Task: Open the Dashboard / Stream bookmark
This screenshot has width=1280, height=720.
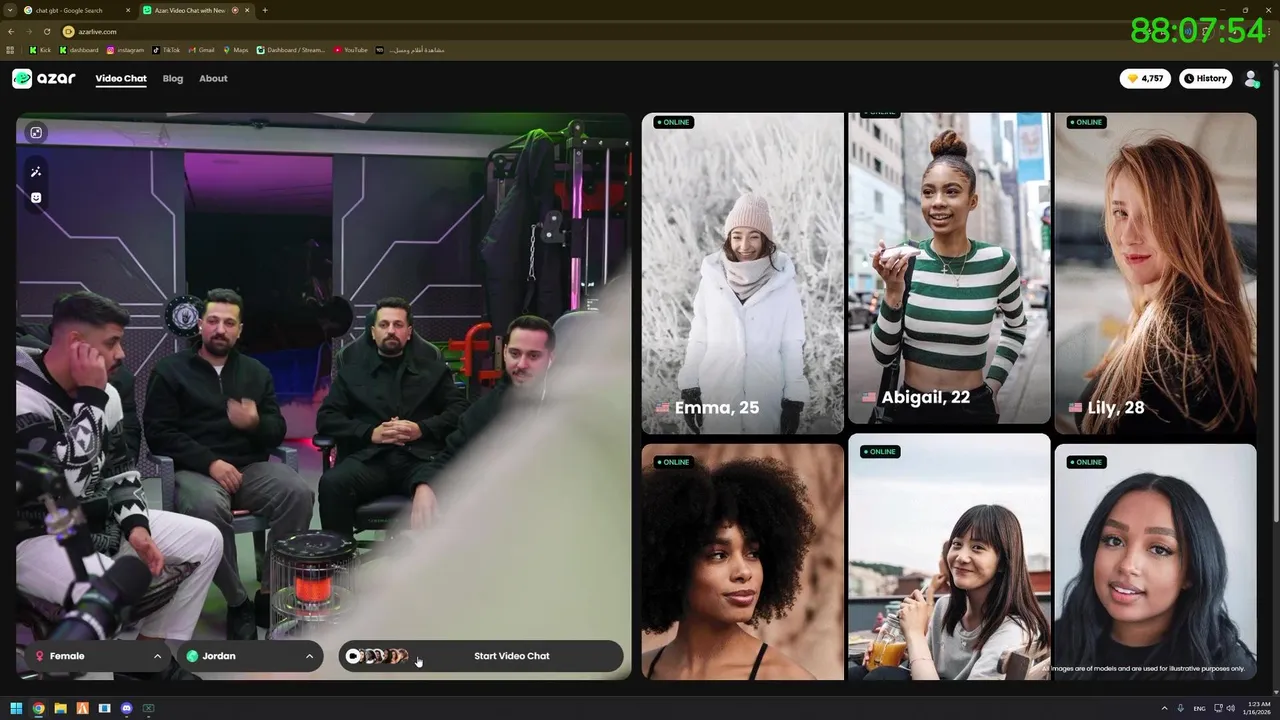Action: [x=291, y=50]
